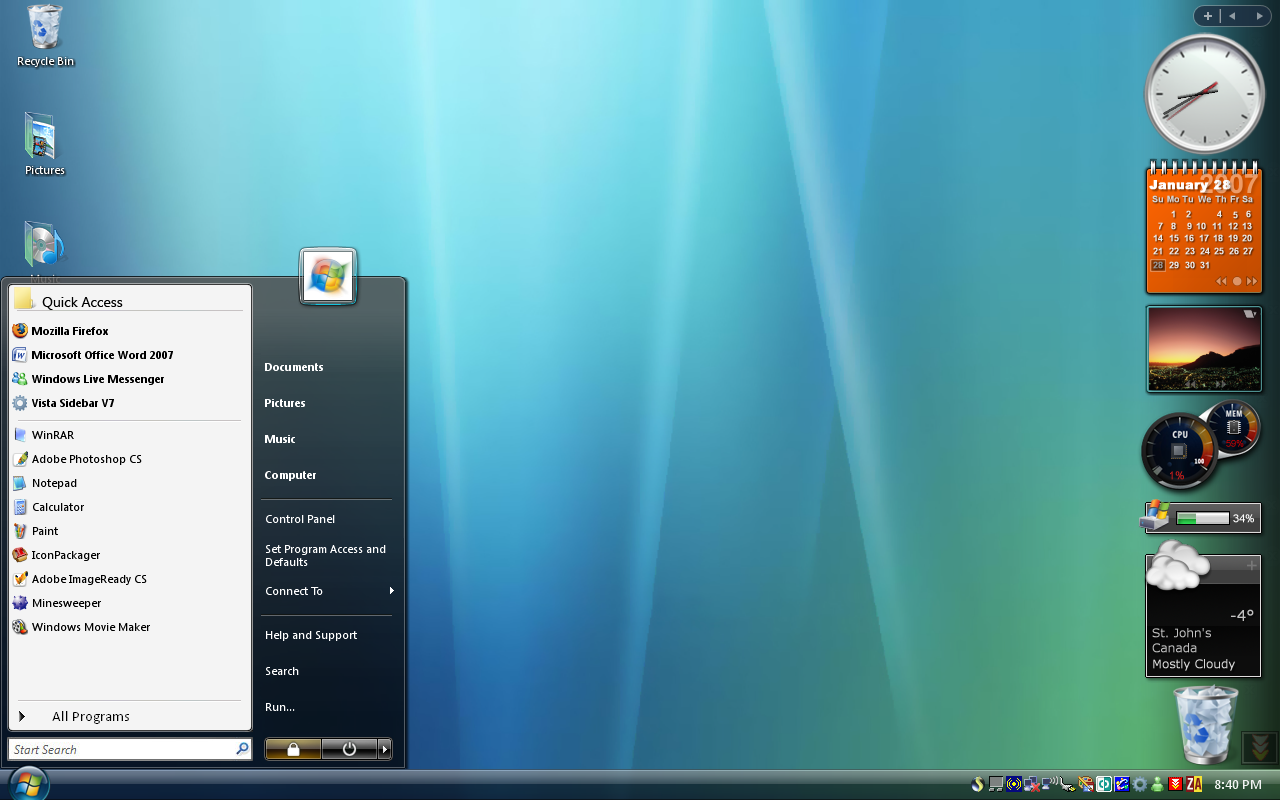Show previous month in calendar gadget
The width and height of the screenshot is (1280, 800).
tap(1221, 281)
